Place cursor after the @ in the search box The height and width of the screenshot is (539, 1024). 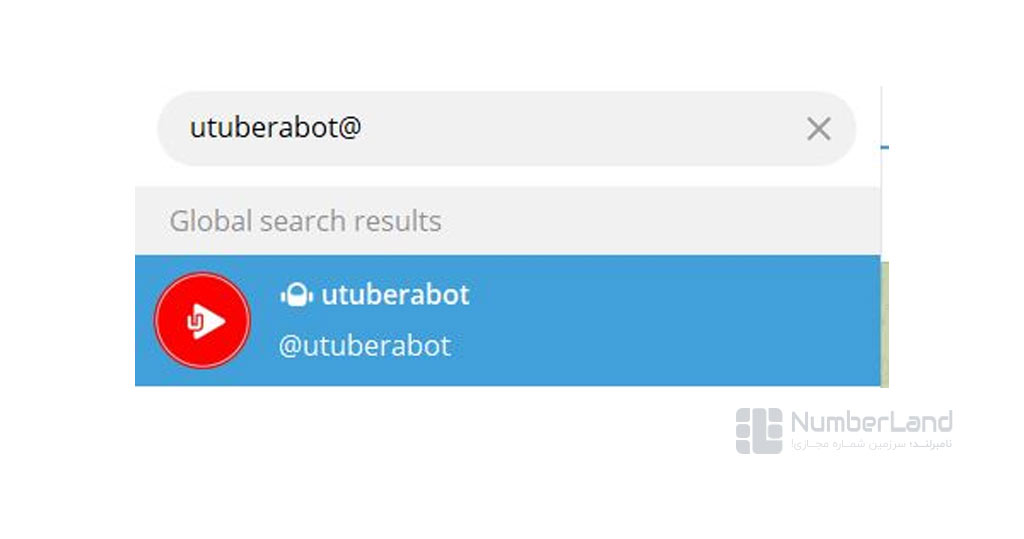[362, 128]
